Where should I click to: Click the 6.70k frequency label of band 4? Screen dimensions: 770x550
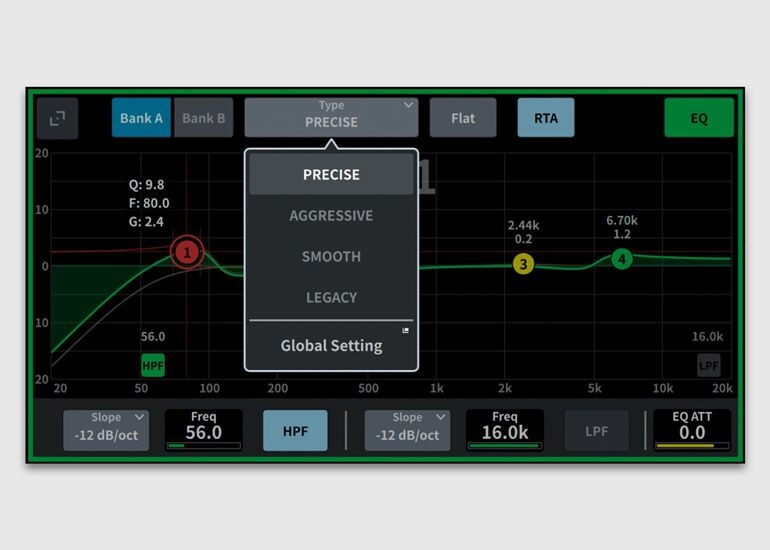click(x=622, y=220)
